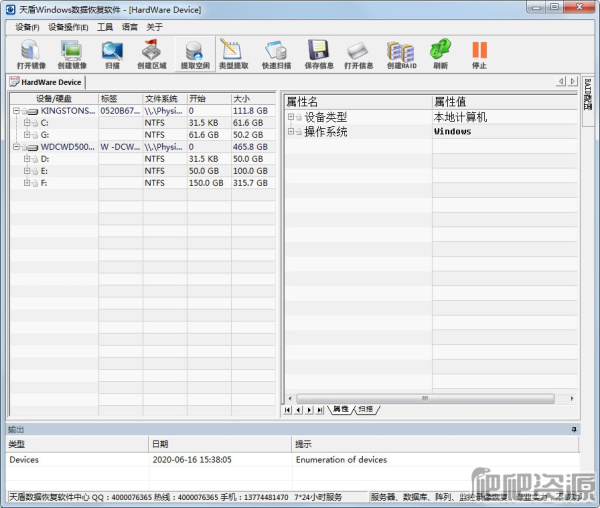Open the 设备操作(E) menu

(68, 27)
